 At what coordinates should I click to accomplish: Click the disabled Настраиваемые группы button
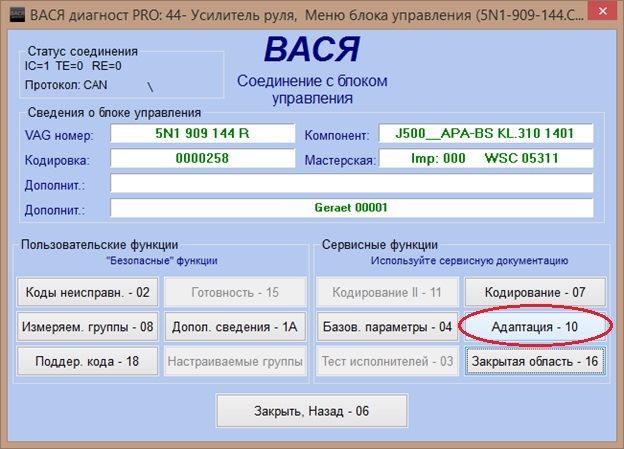point(235,361)
